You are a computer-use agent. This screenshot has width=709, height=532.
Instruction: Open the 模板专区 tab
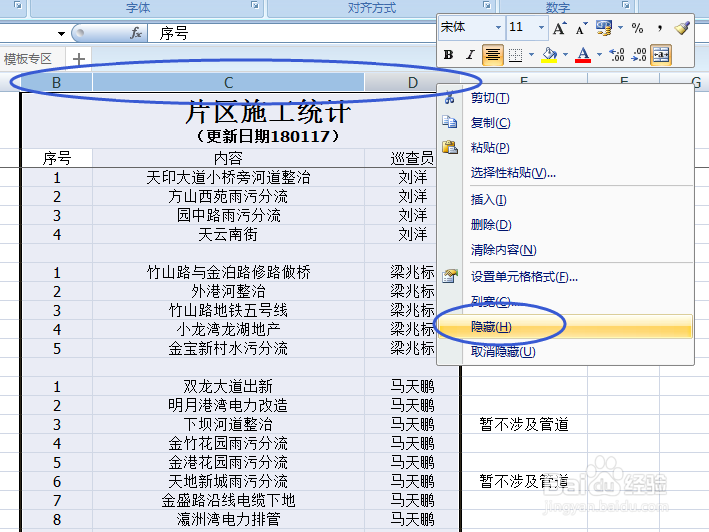point(28,59)
